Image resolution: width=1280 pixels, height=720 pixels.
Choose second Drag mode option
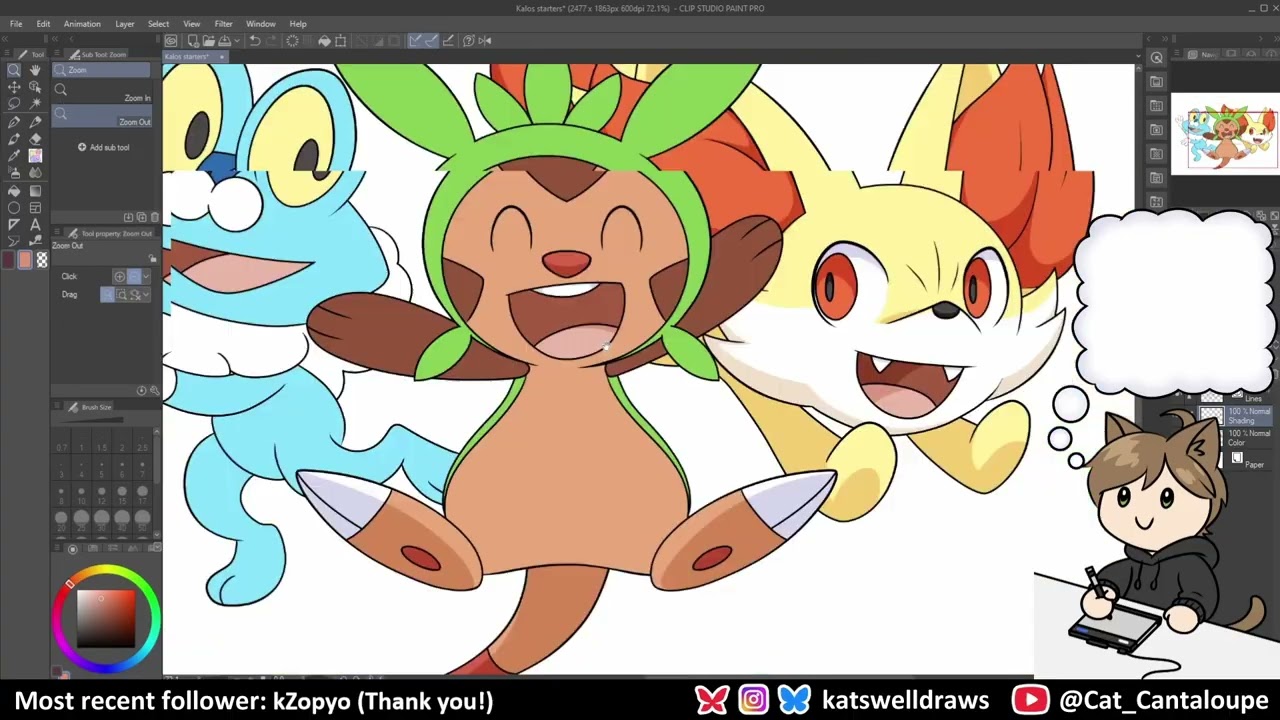[121, 294]
